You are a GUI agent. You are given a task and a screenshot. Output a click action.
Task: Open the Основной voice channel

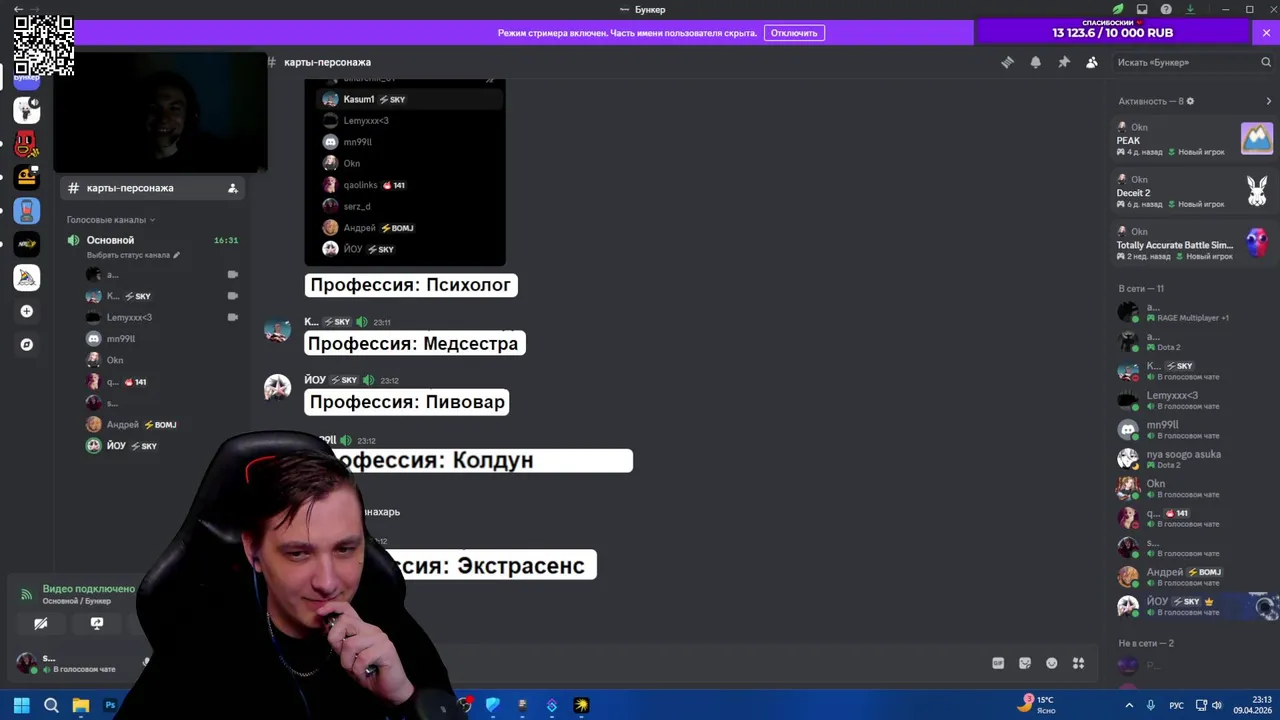point(152,240)
